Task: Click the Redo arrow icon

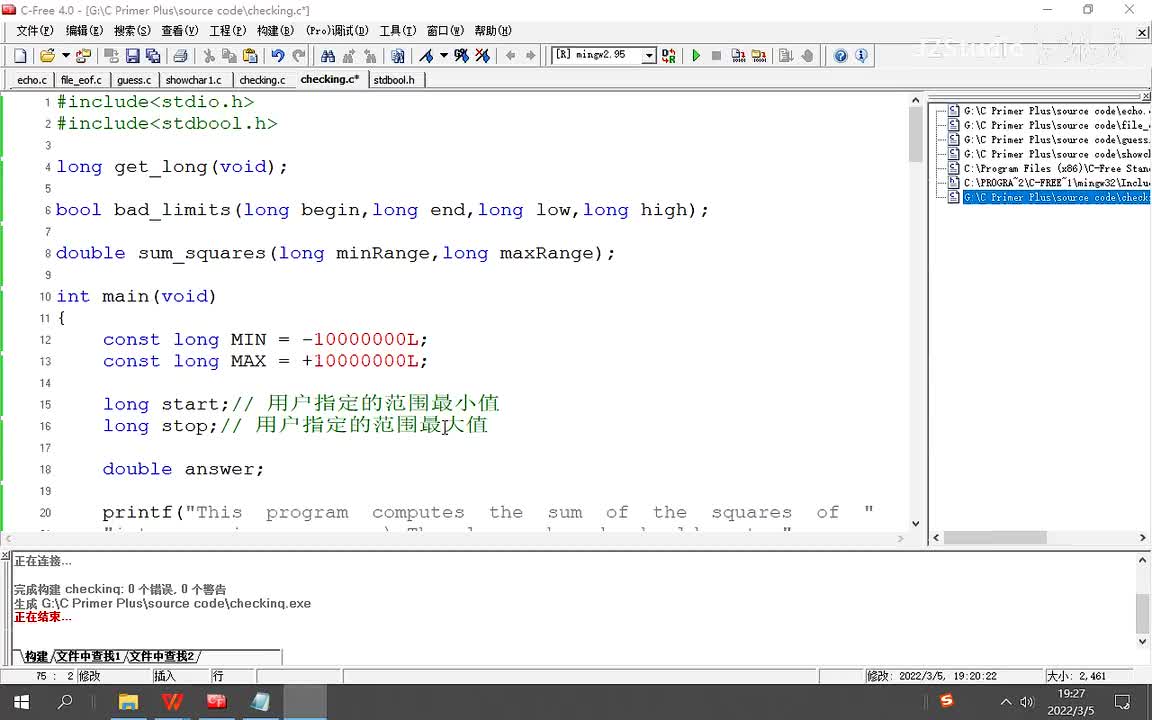Action: tap(298, 56)
